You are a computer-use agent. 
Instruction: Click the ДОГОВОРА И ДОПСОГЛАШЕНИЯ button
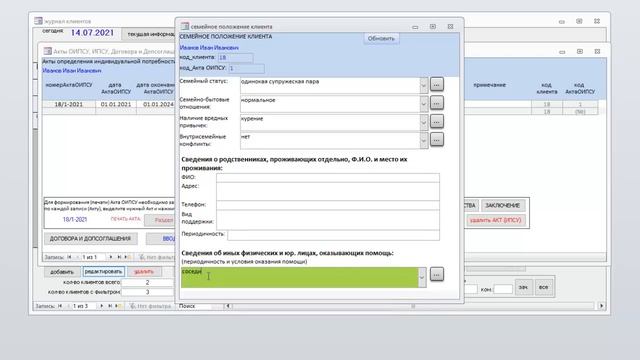coord(90,238)
